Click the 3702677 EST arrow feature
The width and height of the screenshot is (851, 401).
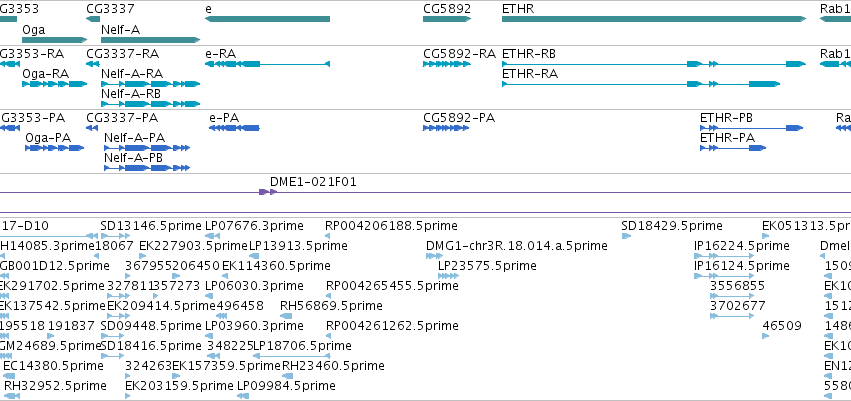[x=730, y=316]
